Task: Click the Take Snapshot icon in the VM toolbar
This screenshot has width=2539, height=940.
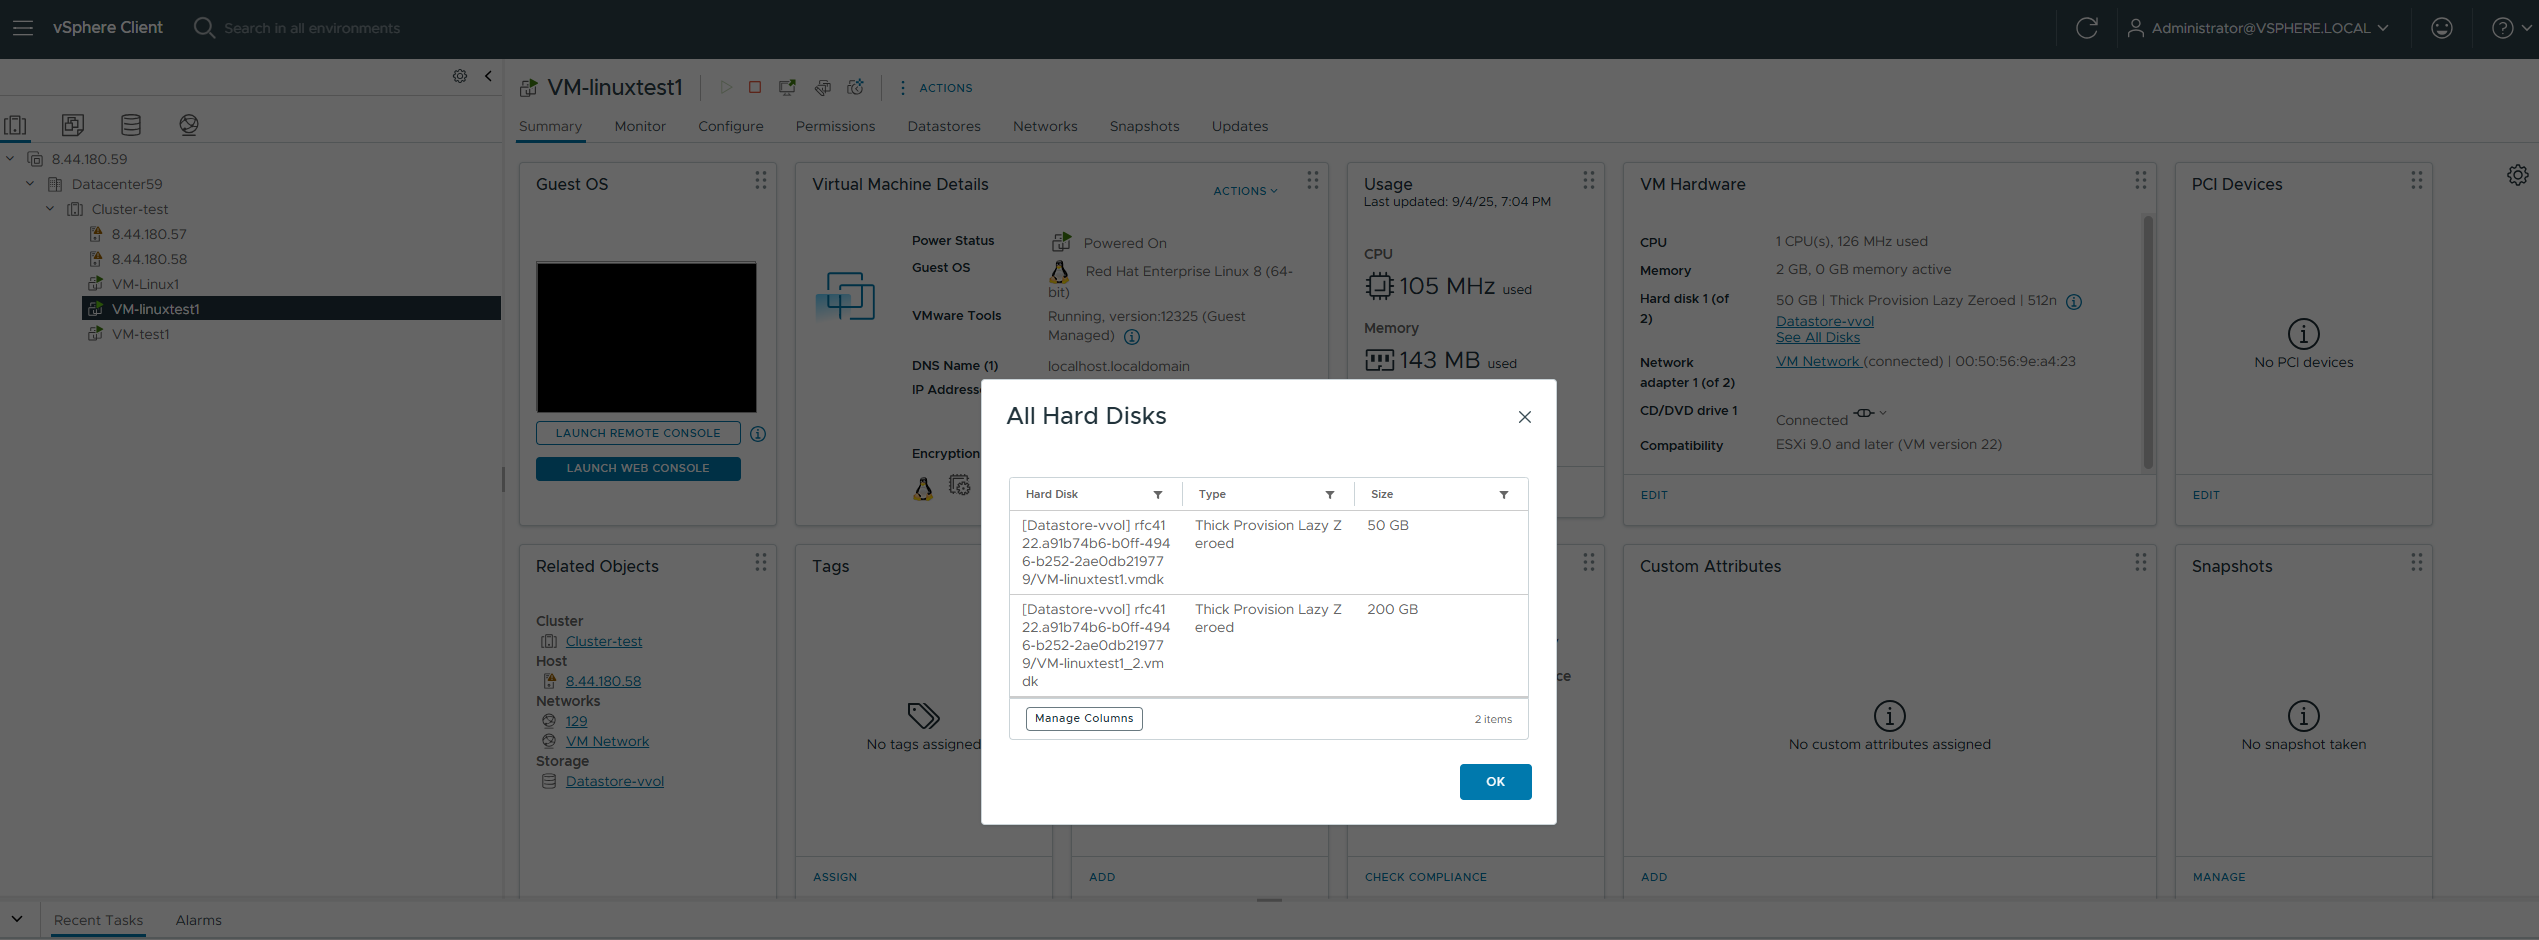Action: [856, 88]
